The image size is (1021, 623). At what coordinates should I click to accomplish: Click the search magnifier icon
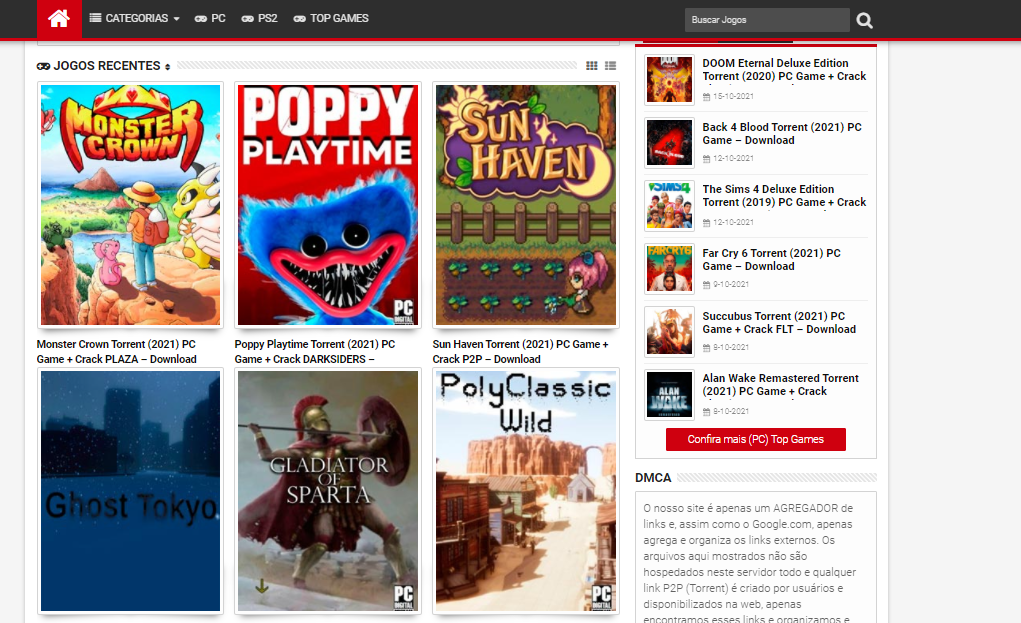click(x=864, y=20)
